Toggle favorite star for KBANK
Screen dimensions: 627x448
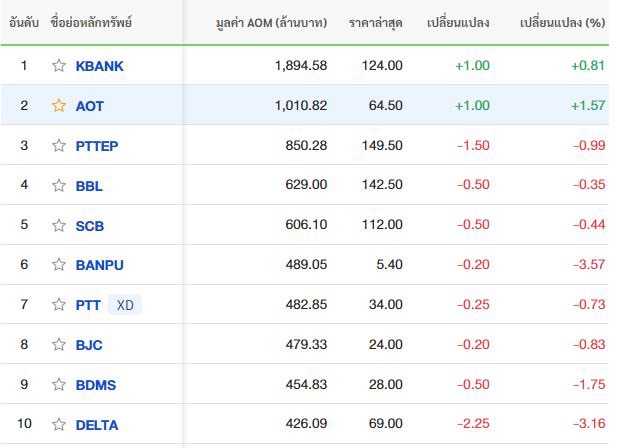[59, 65]
